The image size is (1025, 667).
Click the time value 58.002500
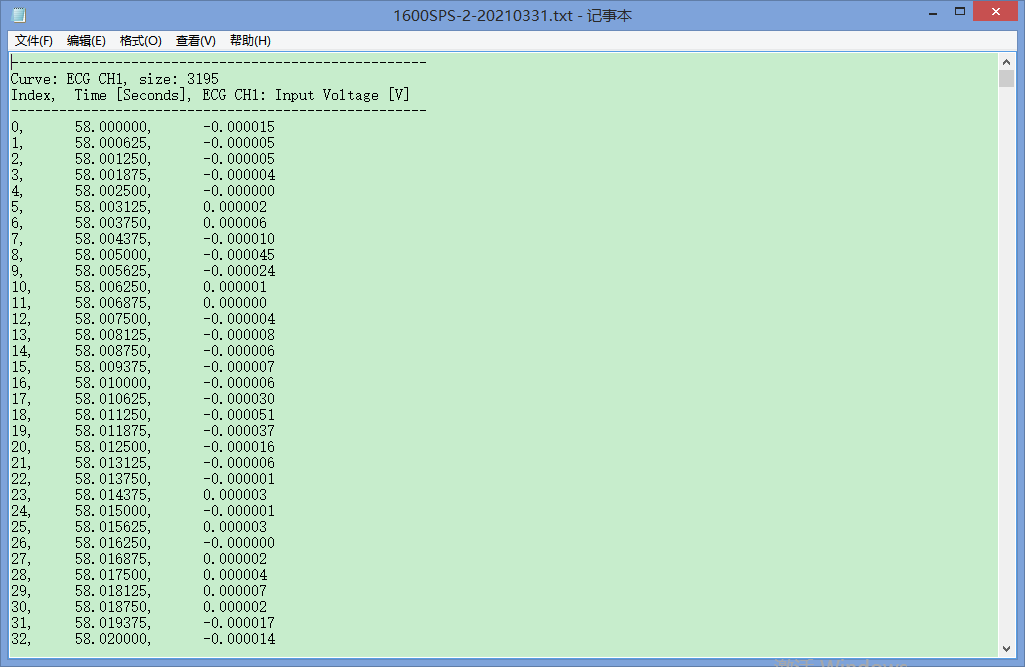click(x=112, y=191)
